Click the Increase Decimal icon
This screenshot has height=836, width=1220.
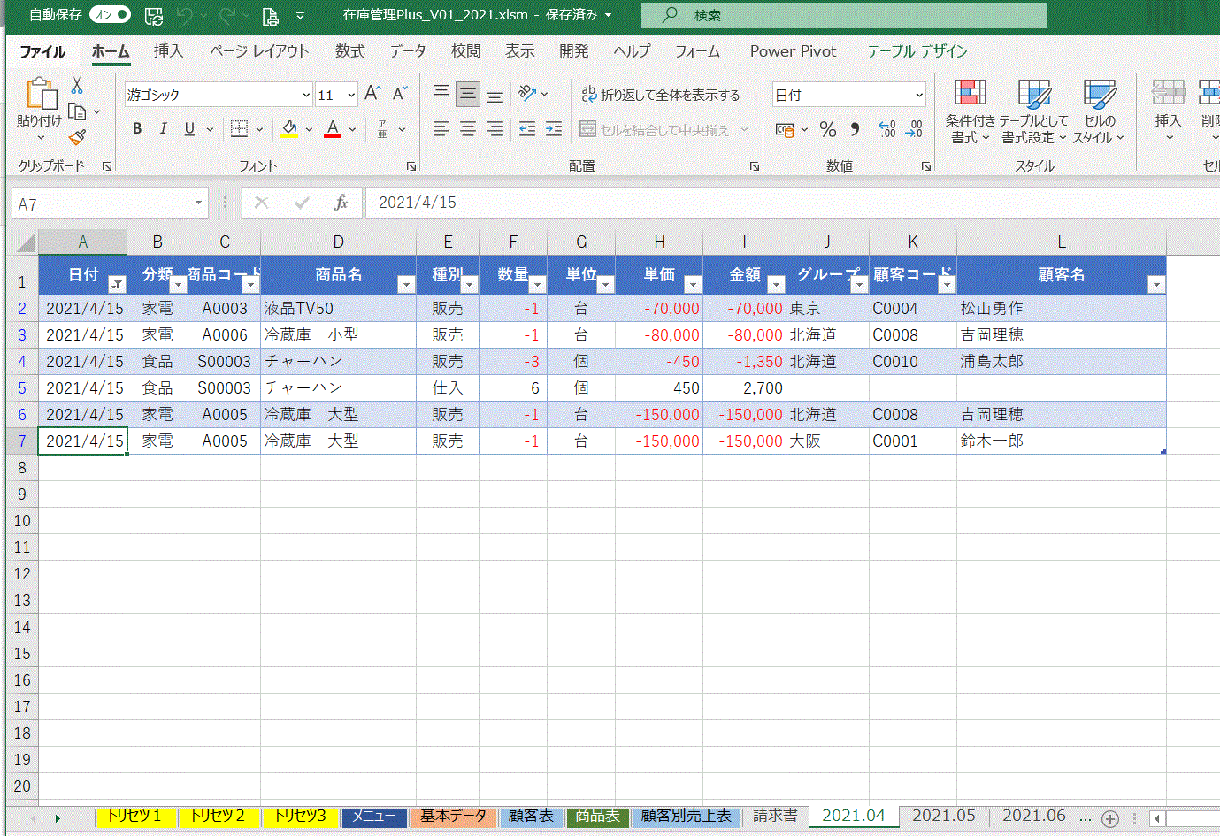886,129
